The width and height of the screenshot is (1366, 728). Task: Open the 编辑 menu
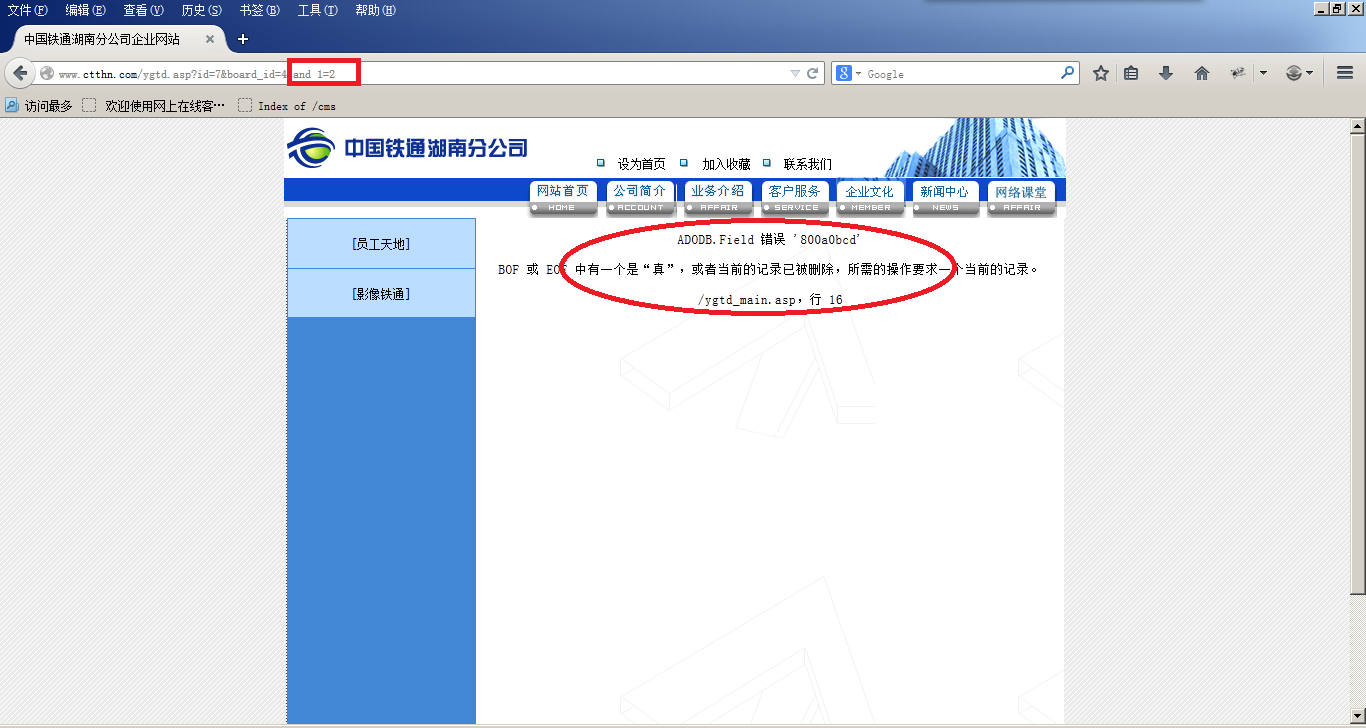click(85, 10)
